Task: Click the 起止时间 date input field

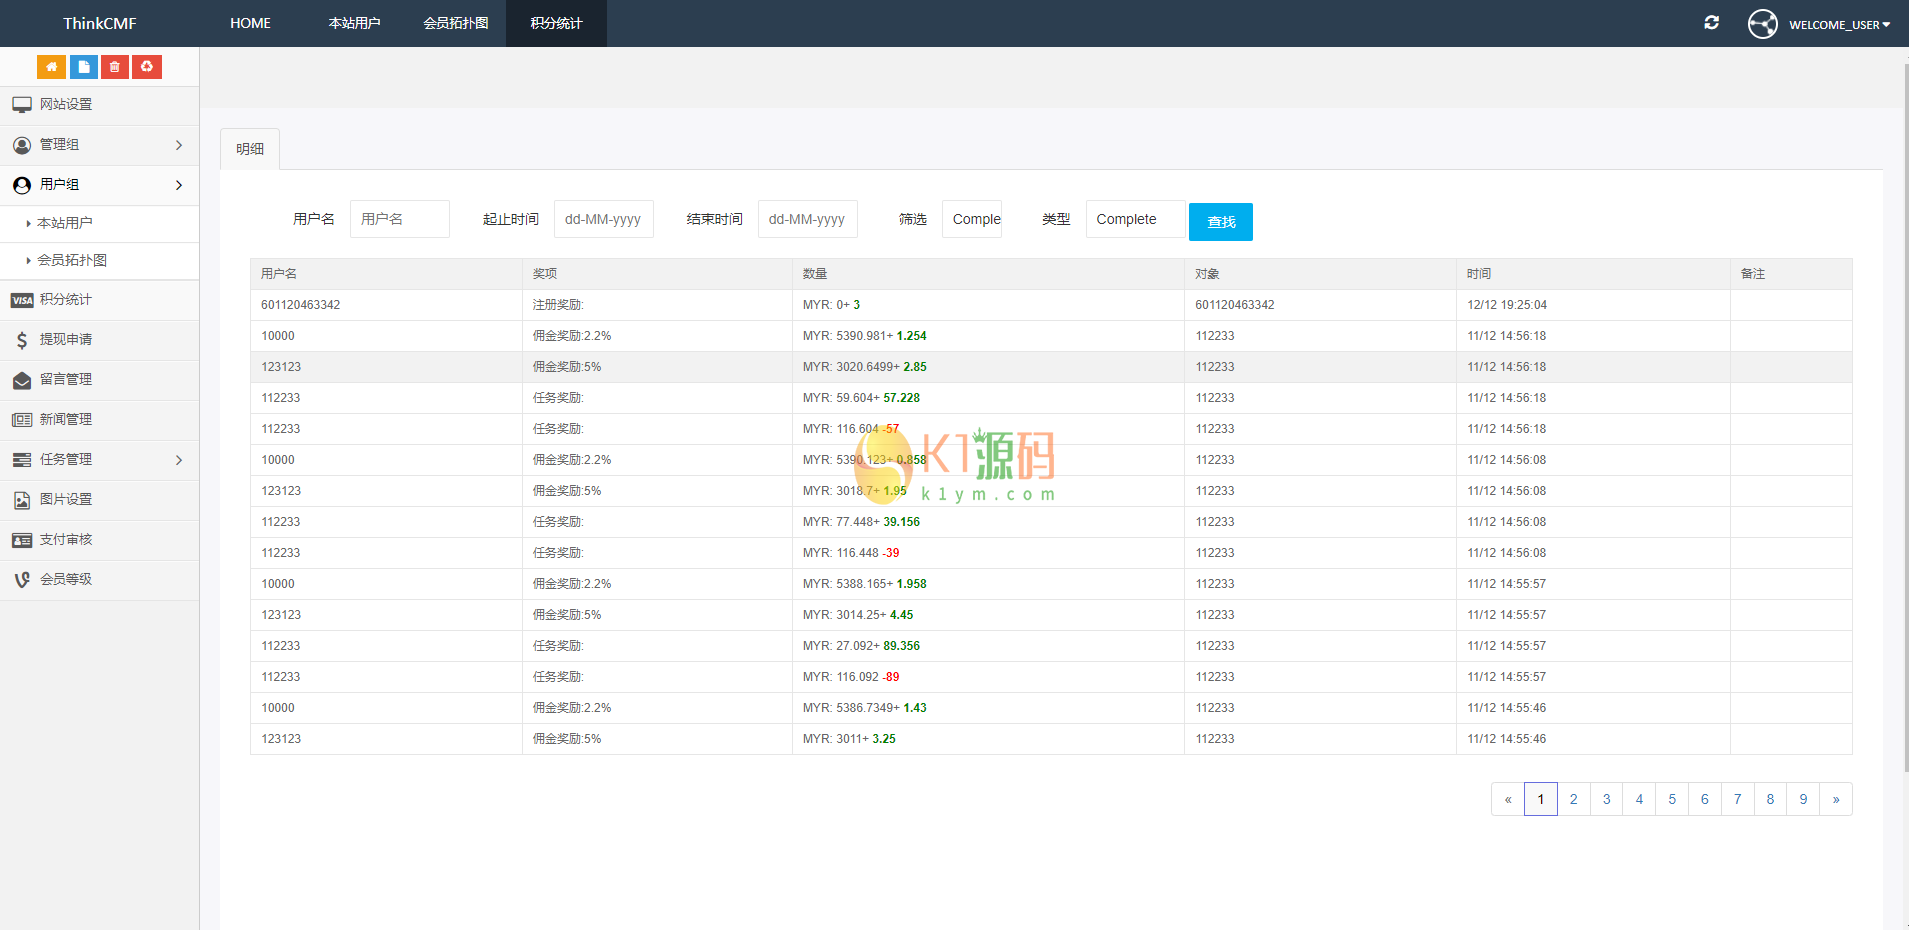Action: [603, 220]
